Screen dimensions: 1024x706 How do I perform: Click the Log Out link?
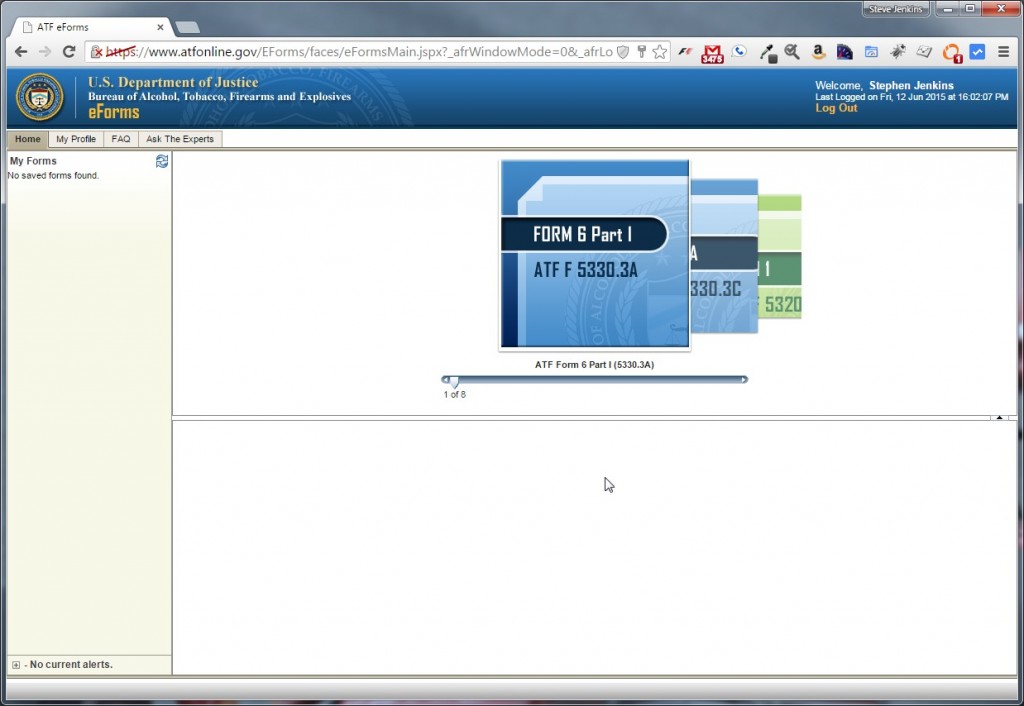click(836, 108)
